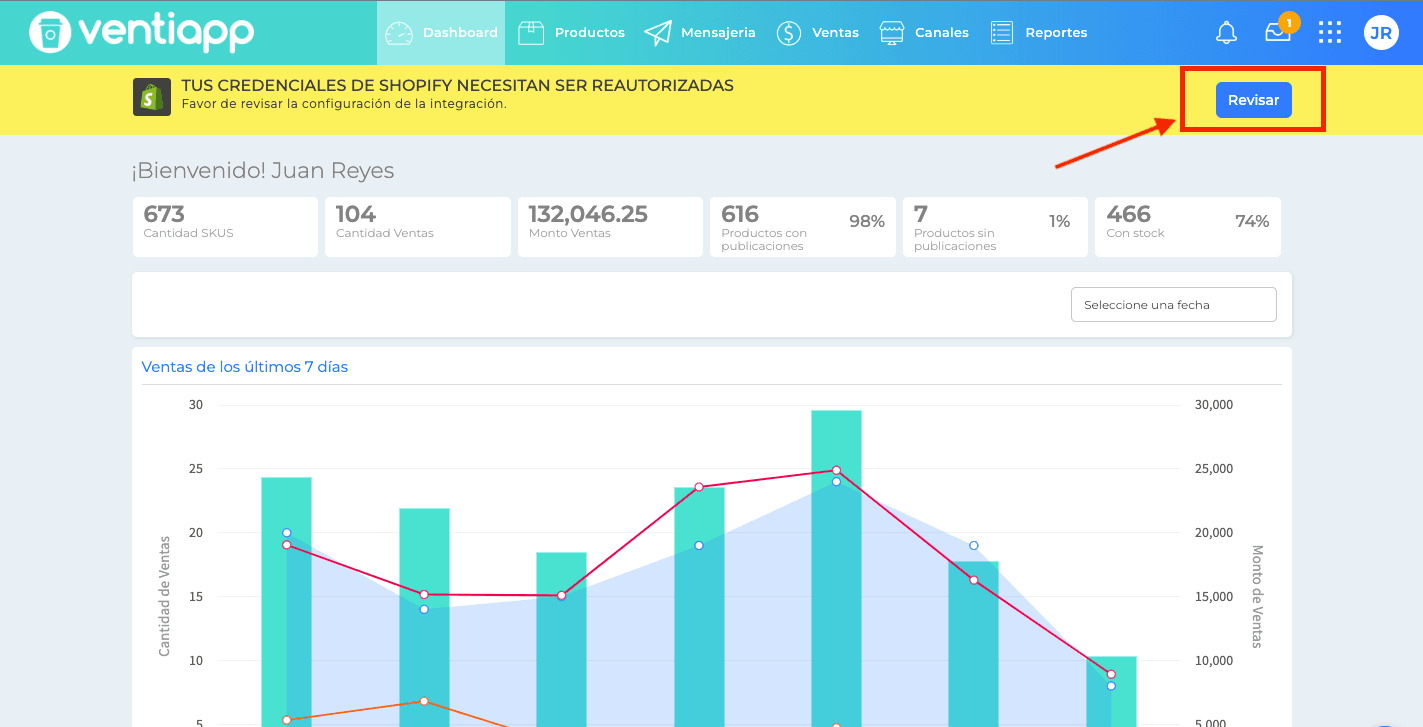The image size is (1423, 727).
Task: Click the 'Seleccione una fecha' date field
Action: click(1174, 305)
